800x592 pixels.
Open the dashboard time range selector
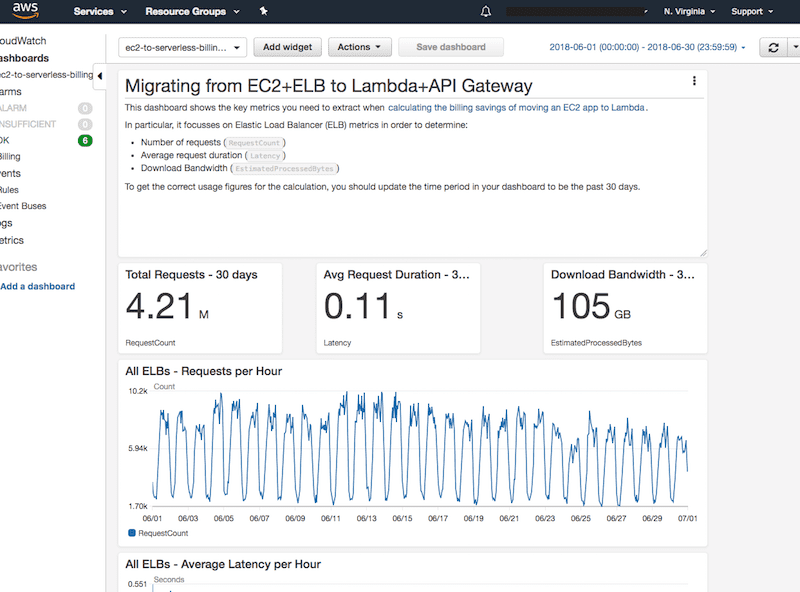(648, 47)
